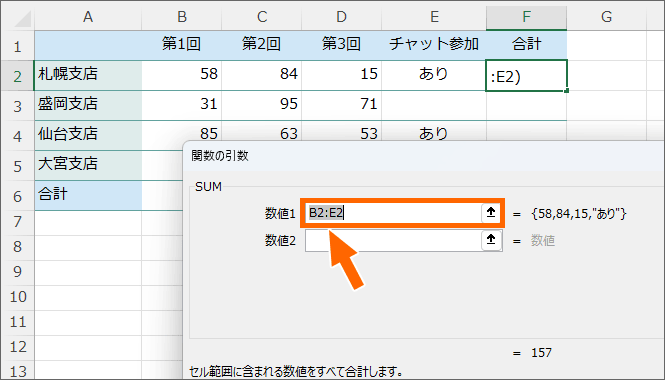Viewport: 665px width, 380px height.
Task: Click cell with value 53
Action: click(x=341, y=131)
